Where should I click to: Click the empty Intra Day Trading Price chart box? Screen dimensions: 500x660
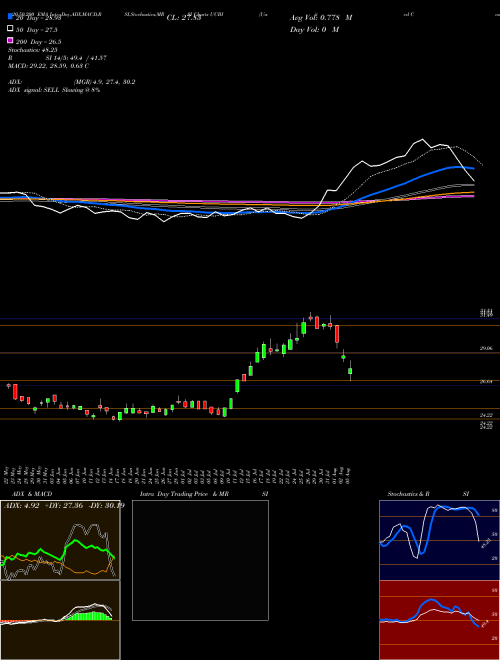pyautogui.click(x=200, y=560)
